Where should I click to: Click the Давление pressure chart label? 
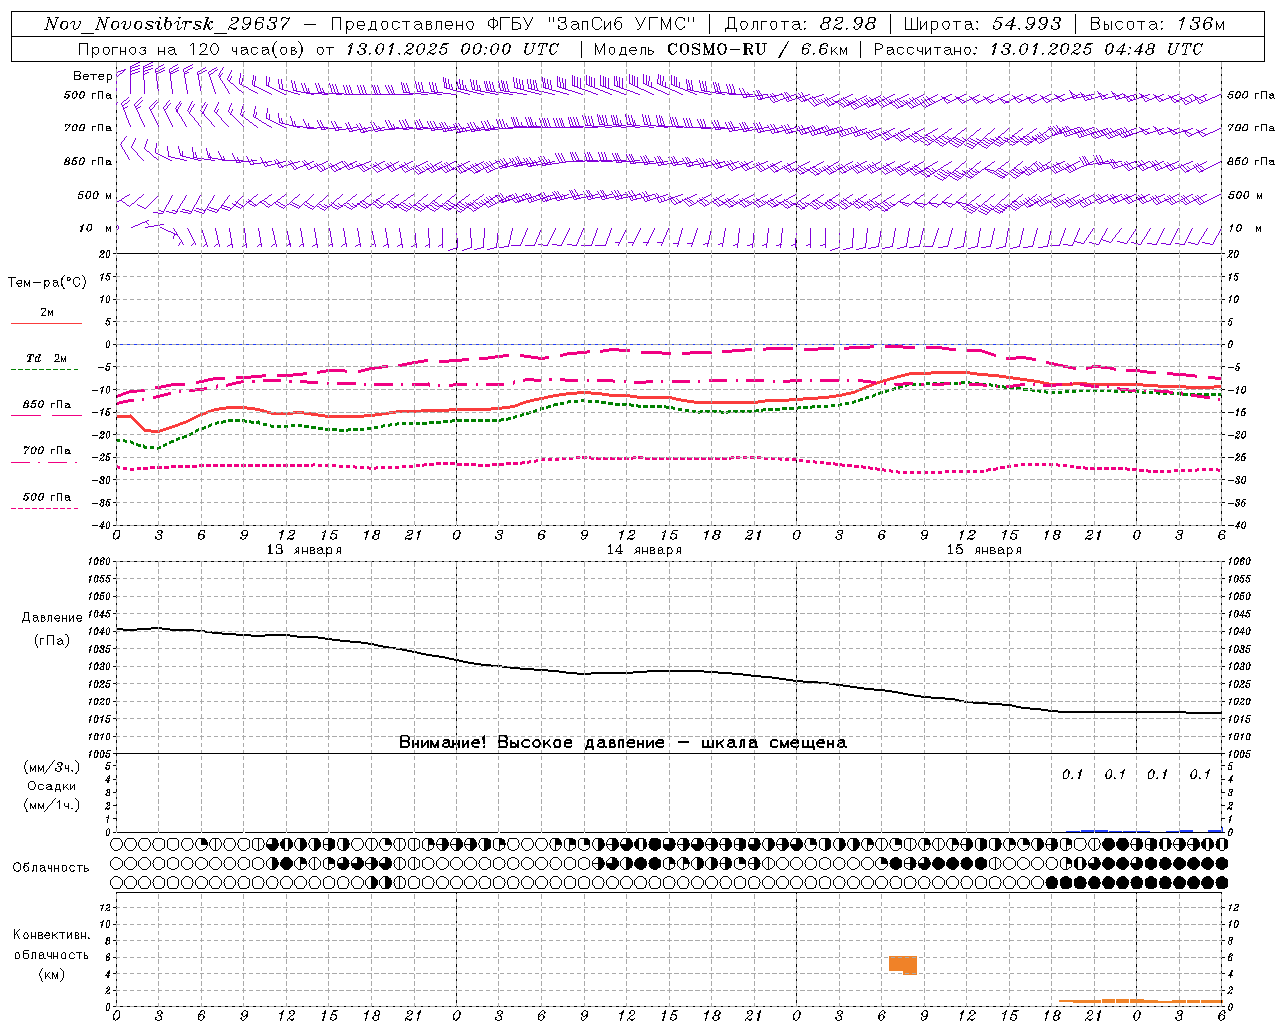[52, 618]
